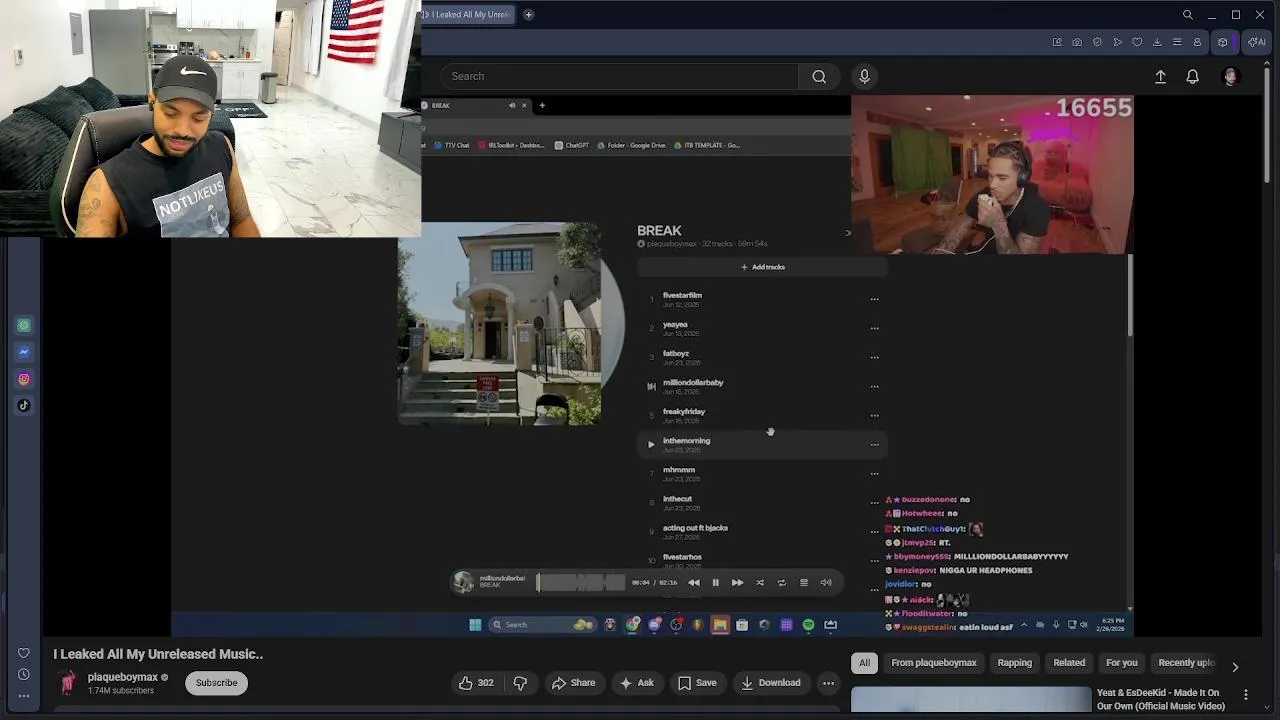Open Instagram in browser sidebar

tap(24, 379)
